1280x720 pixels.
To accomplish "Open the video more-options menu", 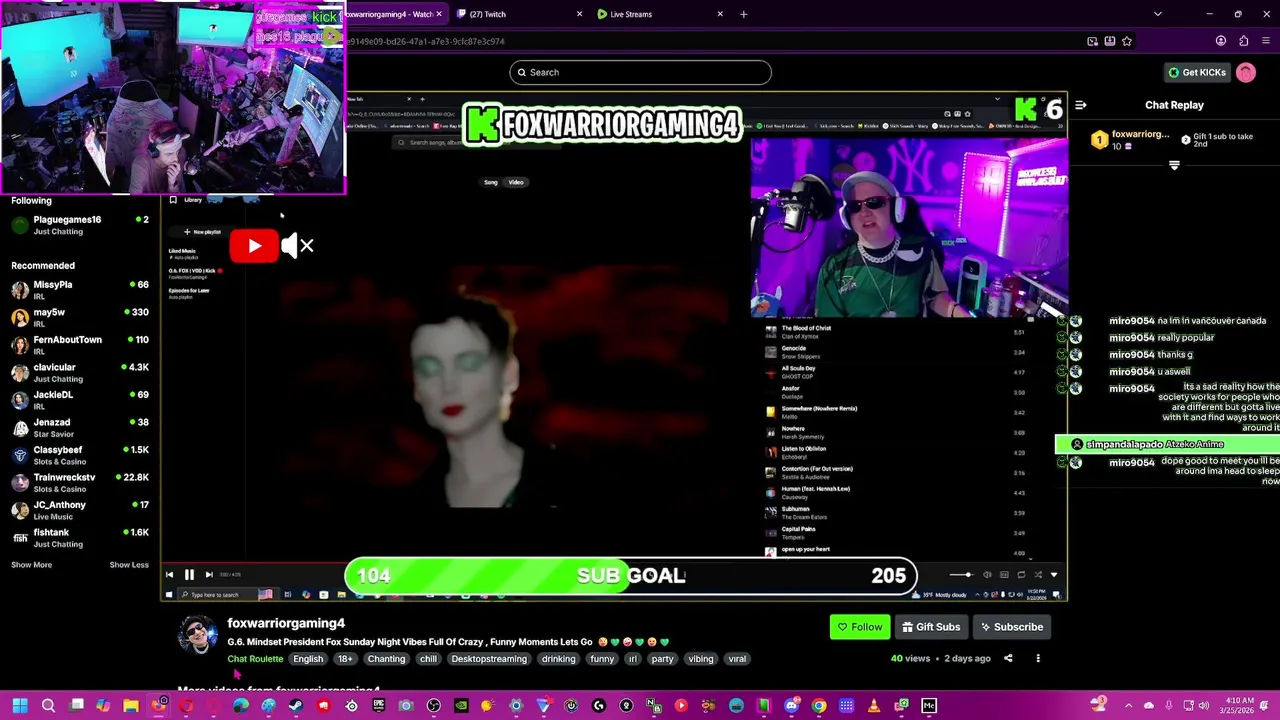I will click(x=1038, y=659).
